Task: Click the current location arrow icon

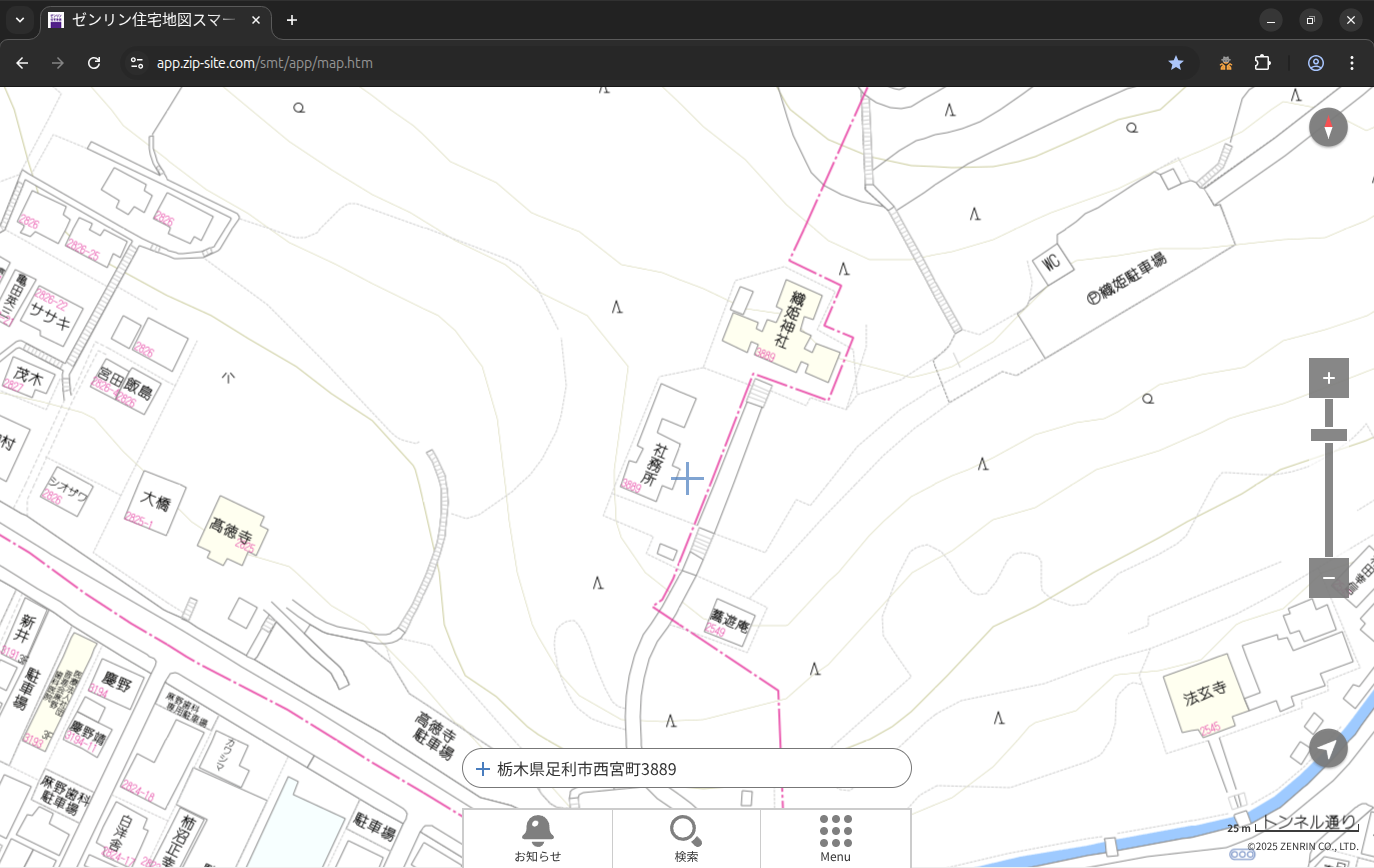Action: 1328,748
